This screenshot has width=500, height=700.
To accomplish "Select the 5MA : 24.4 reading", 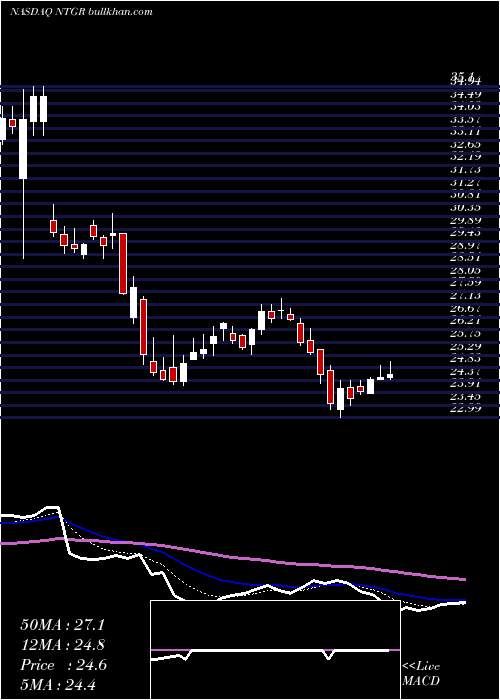I will [59, 684].
